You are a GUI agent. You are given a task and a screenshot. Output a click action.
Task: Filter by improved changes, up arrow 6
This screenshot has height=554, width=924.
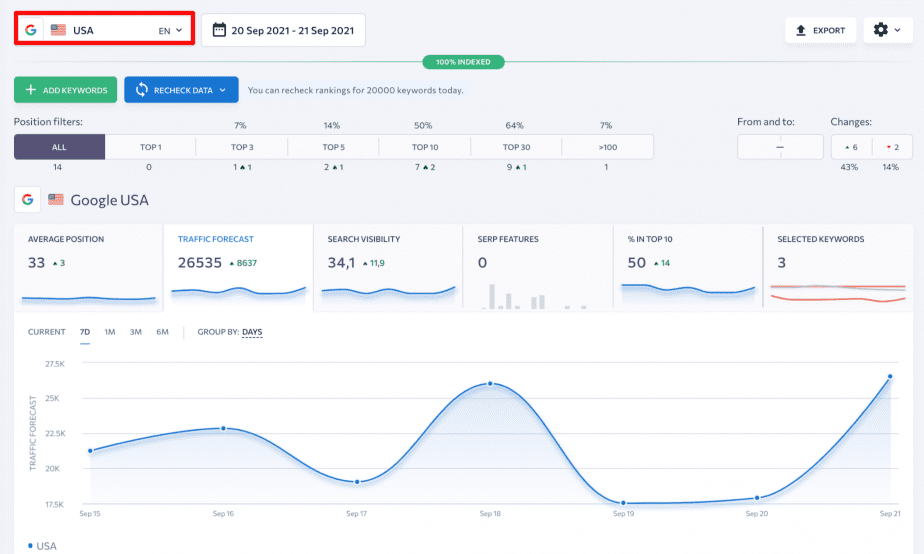click(x=852, y=147)
